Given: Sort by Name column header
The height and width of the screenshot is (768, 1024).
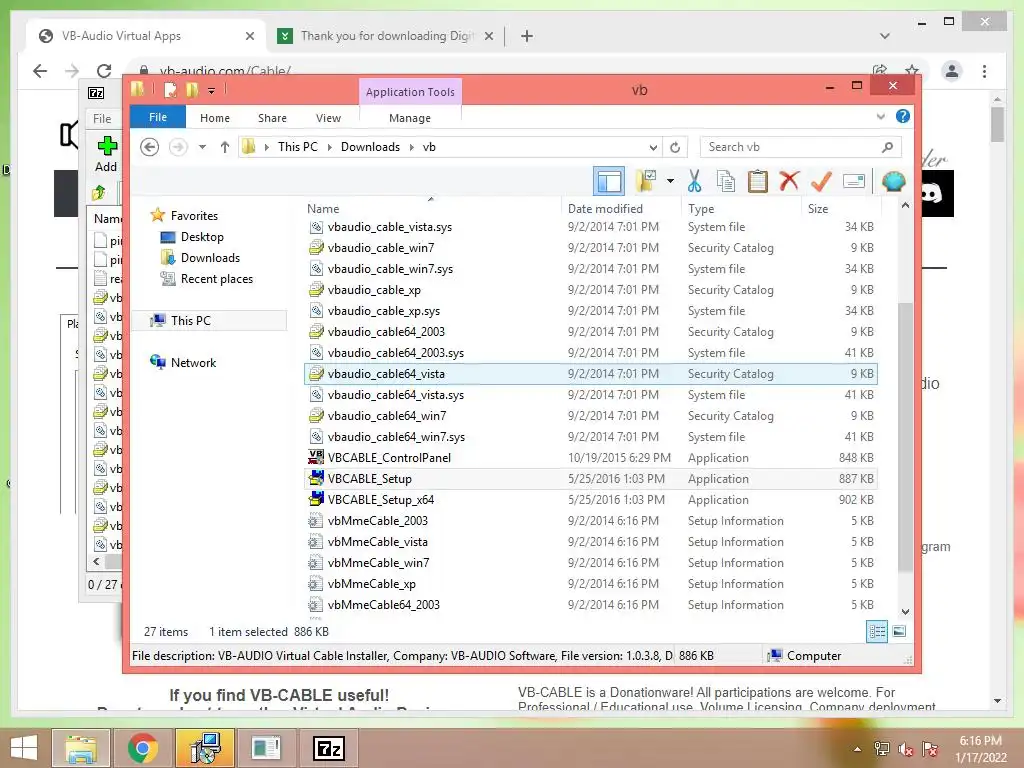Looking at the screenshot, I should 431,208.
